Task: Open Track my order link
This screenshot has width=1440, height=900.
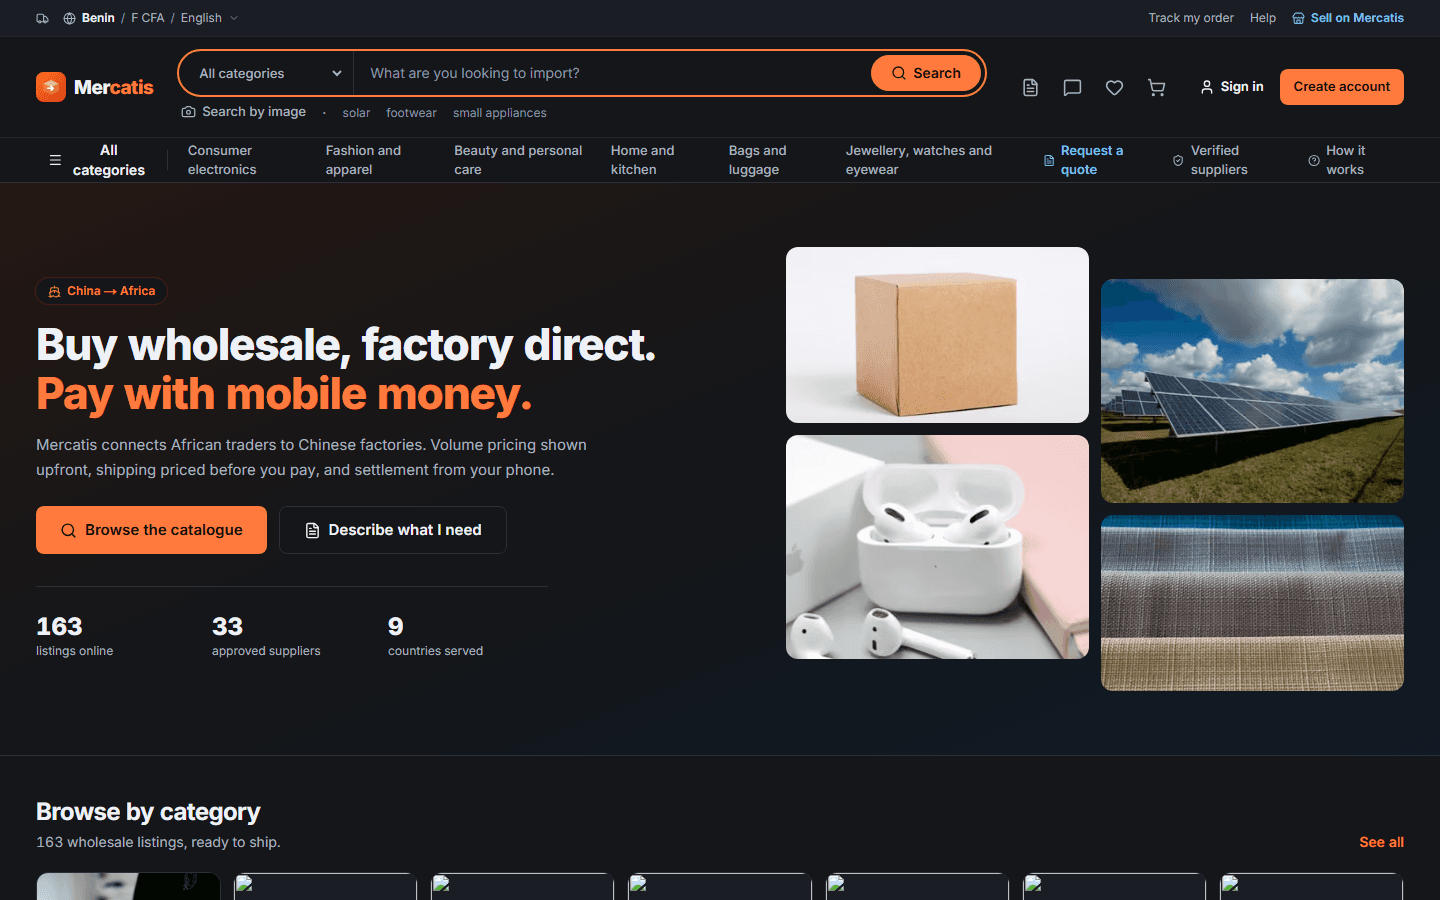Action: (1191, 18)
